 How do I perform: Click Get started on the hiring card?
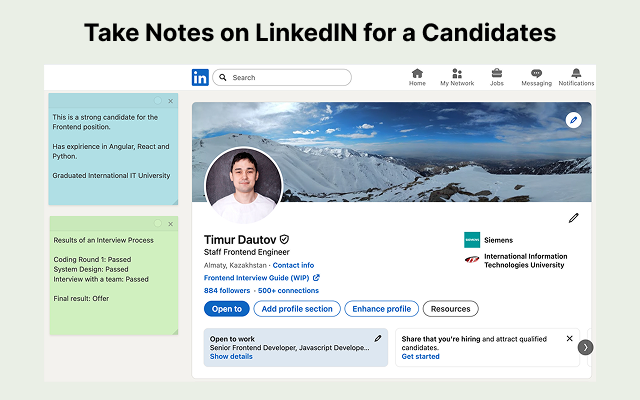point(420,356)
